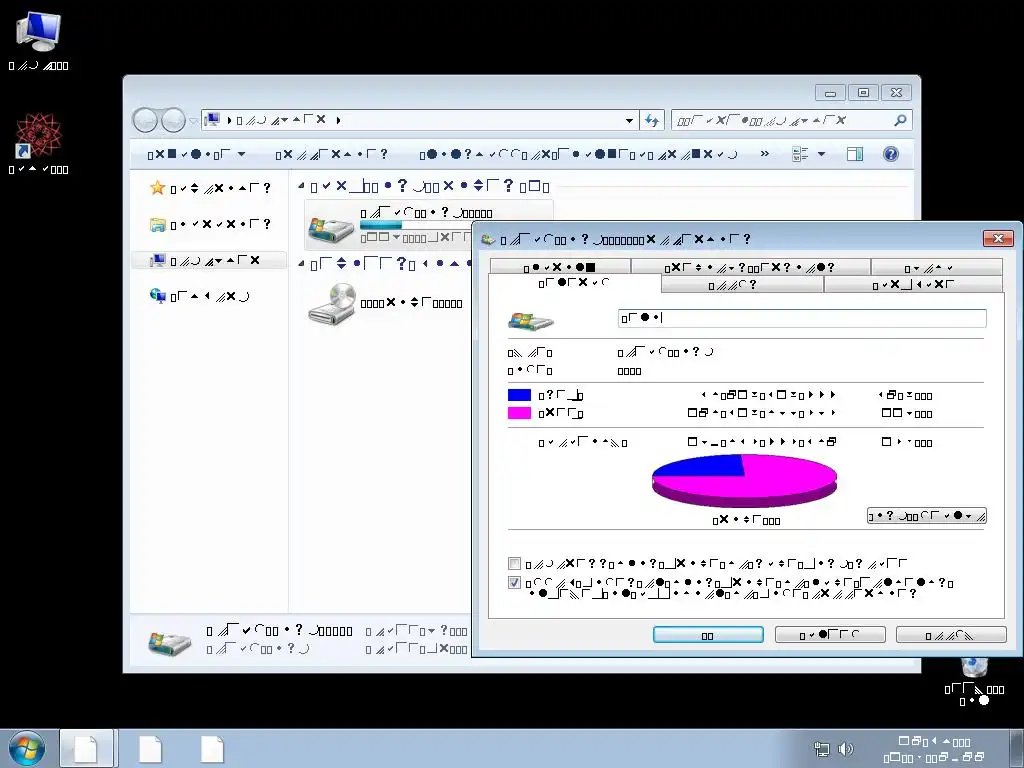Click the Back arrow in the Explorer window

tap(145, 120)
